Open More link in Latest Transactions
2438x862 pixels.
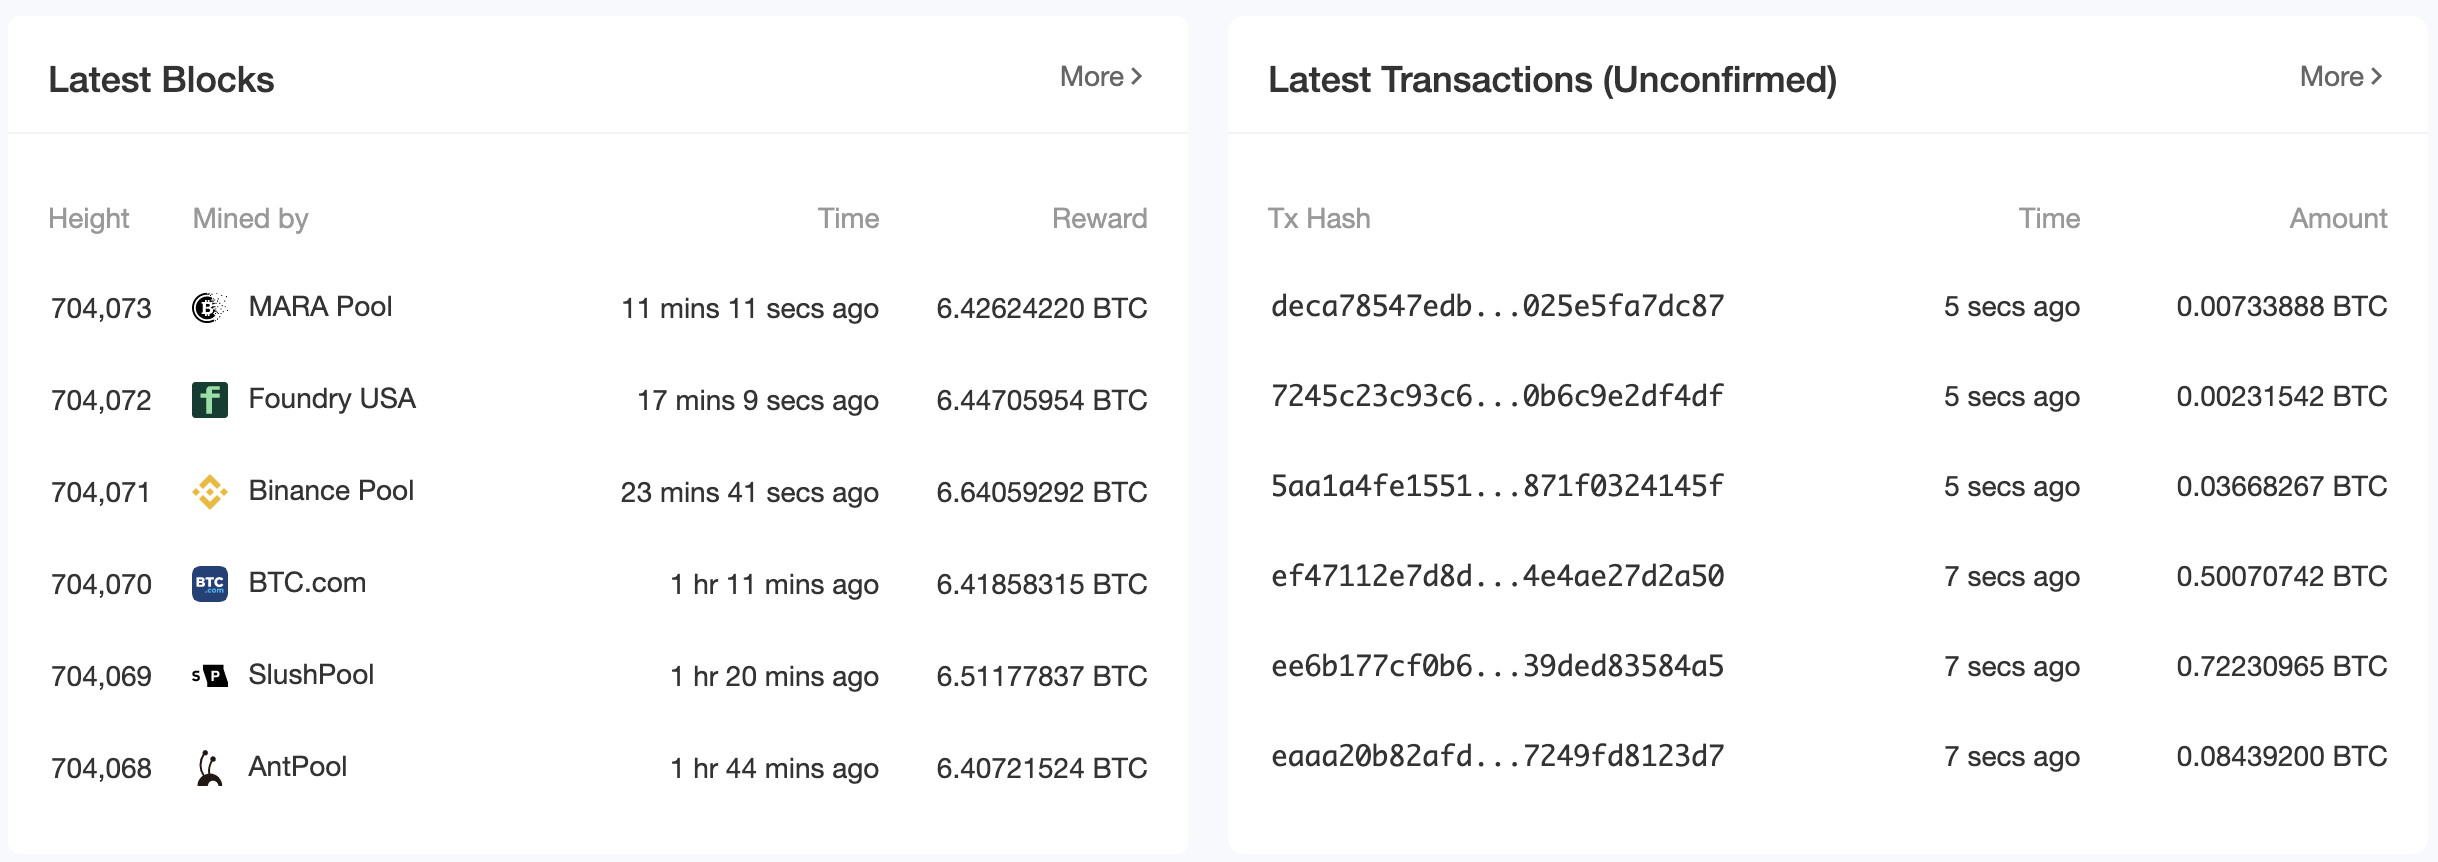click(x=2342, y=77)
